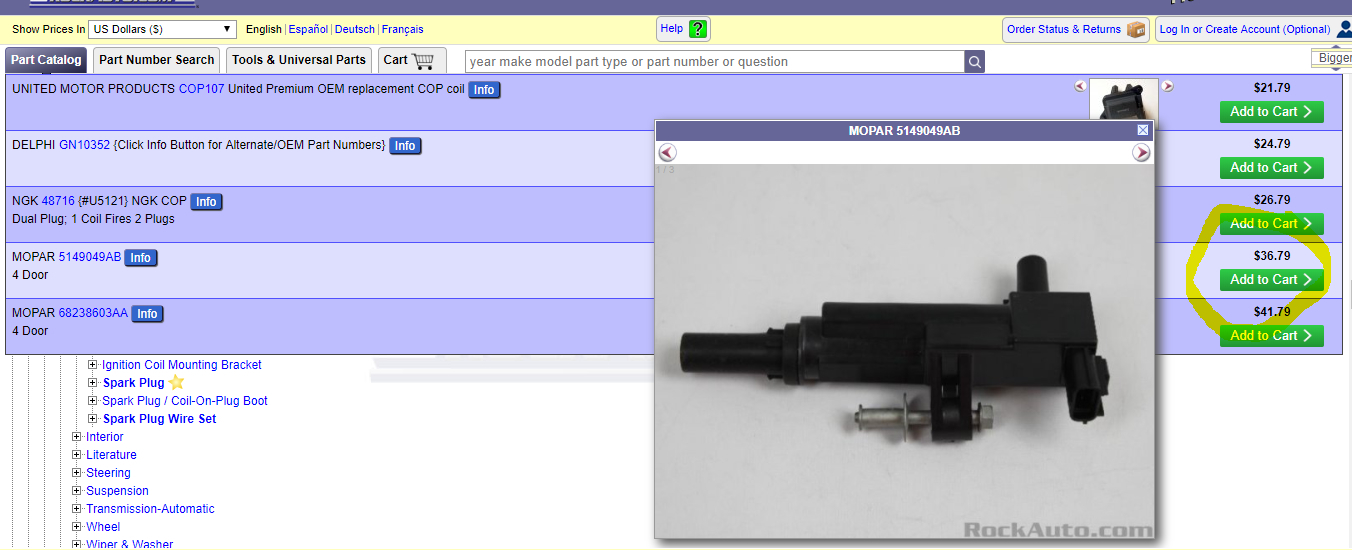Image resolution: width=1352 pixels, height=550 pixels.
Task: Expand the Spark Plug tree node
Action: (x=93, y=383)
